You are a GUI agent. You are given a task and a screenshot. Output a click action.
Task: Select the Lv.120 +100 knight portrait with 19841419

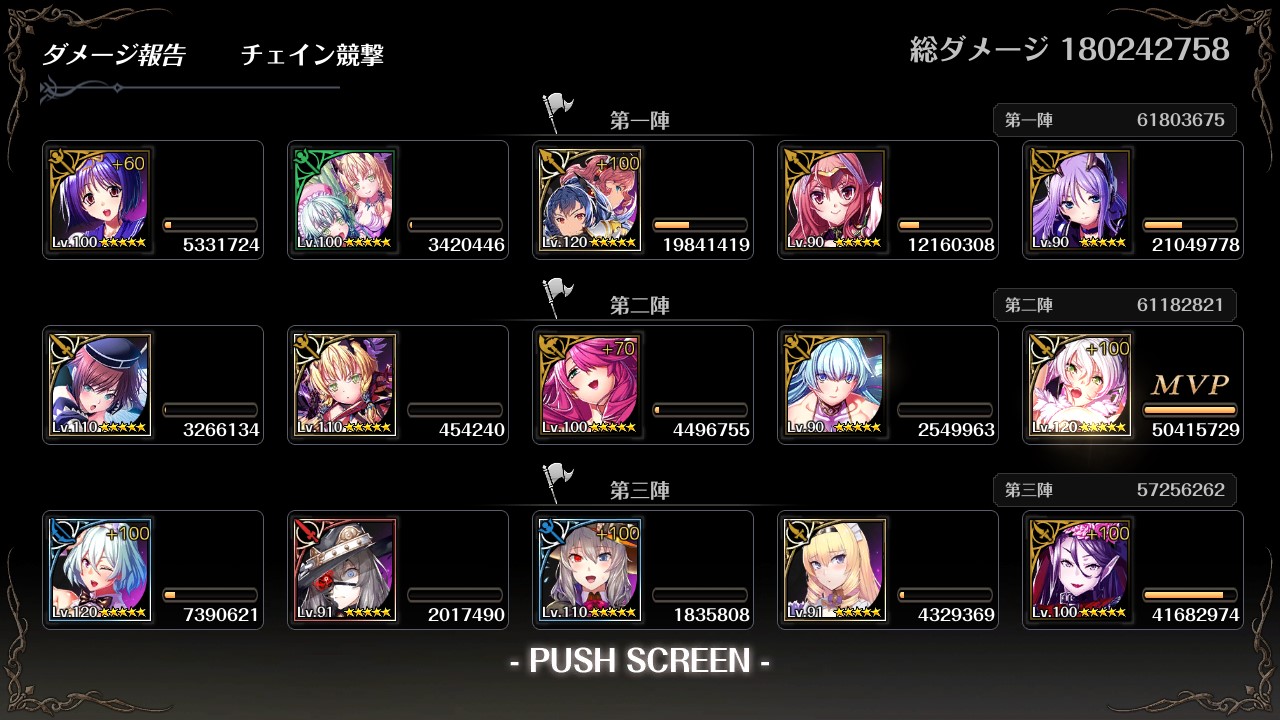point(589,200)
